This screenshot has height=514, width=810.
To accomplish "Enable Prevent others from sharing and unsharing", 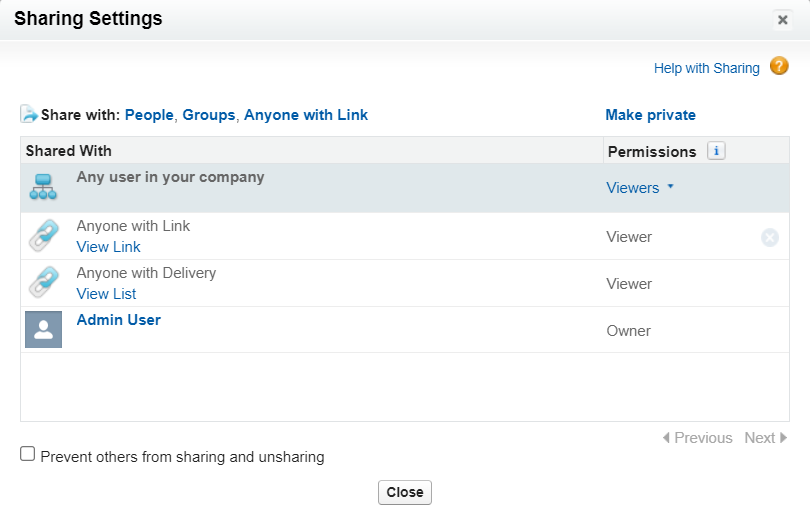I will click(27, 454).
